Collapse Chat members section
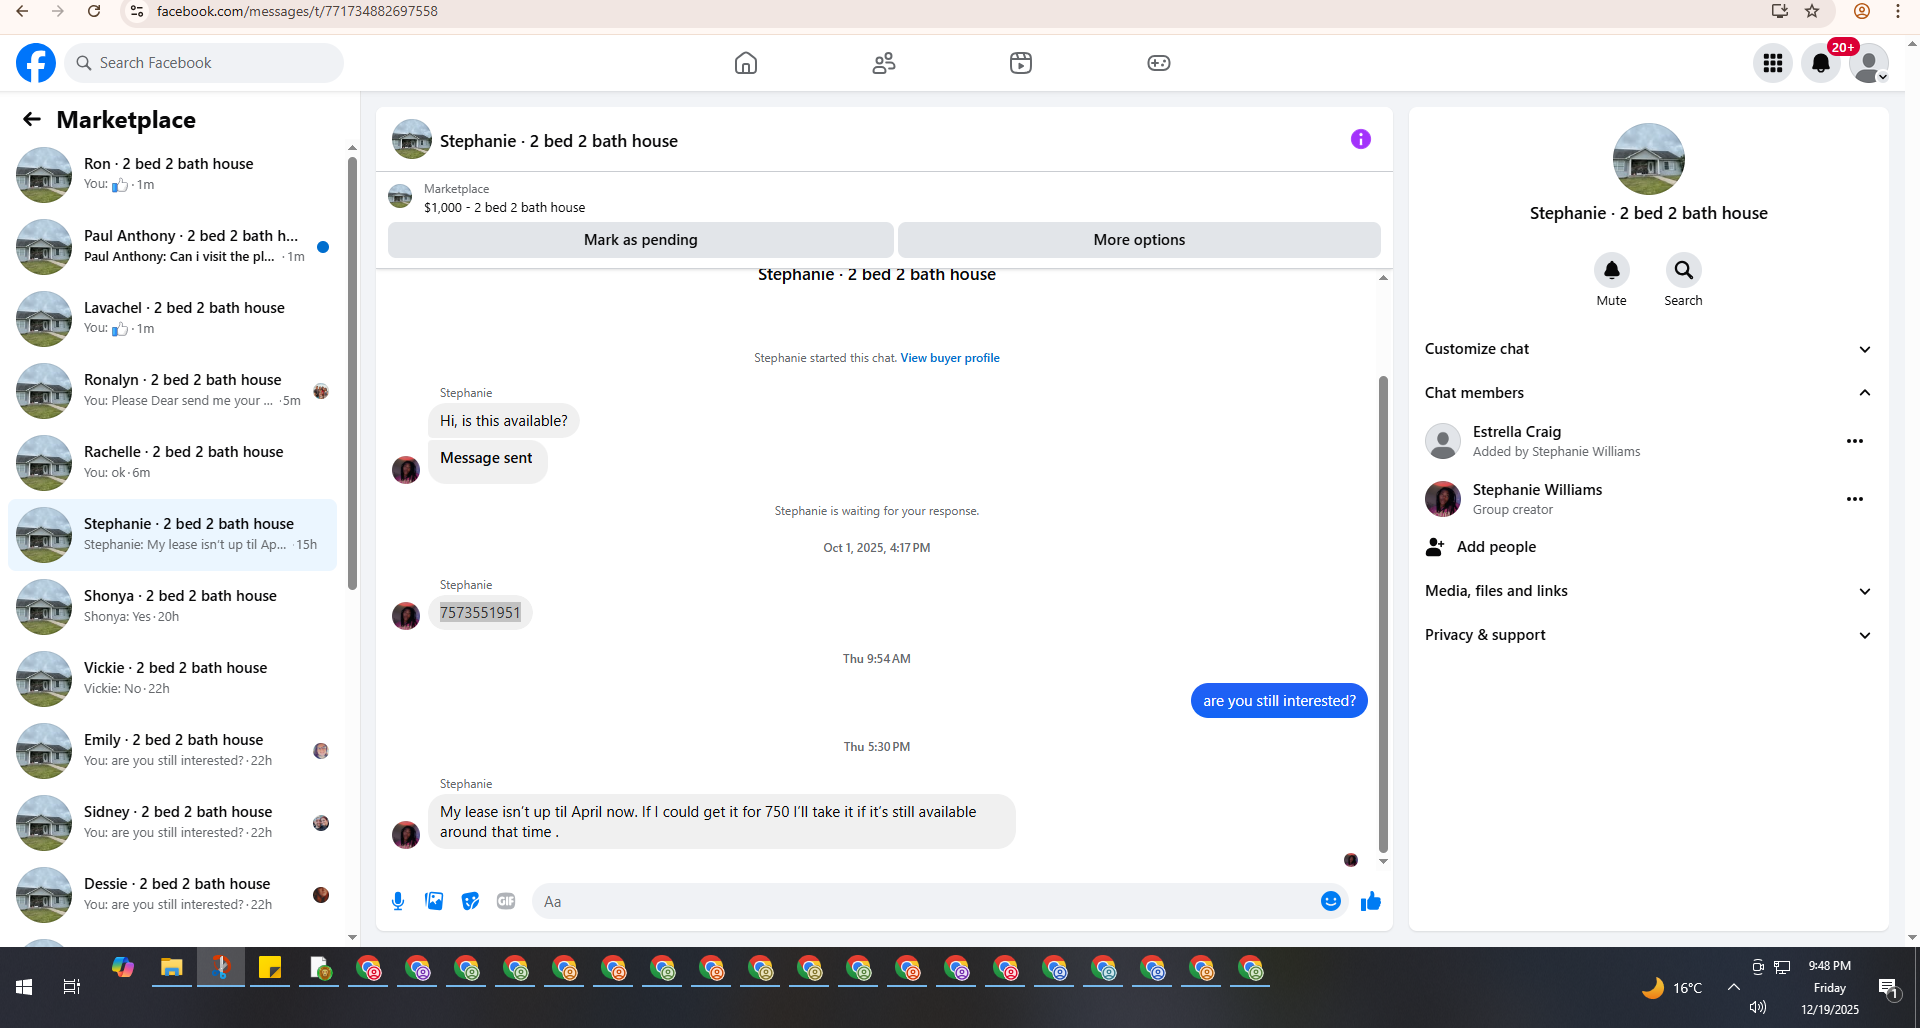 click(x=1649, y=393)
